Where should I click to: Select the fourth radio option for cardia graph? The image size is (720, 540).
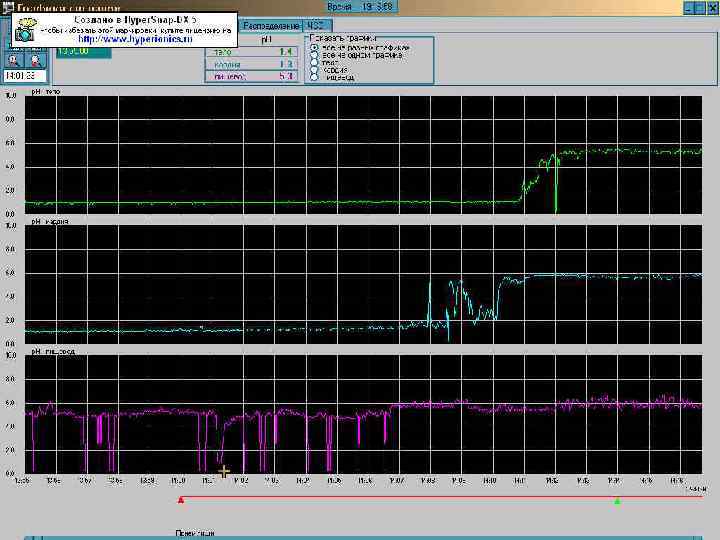(315, 69)
